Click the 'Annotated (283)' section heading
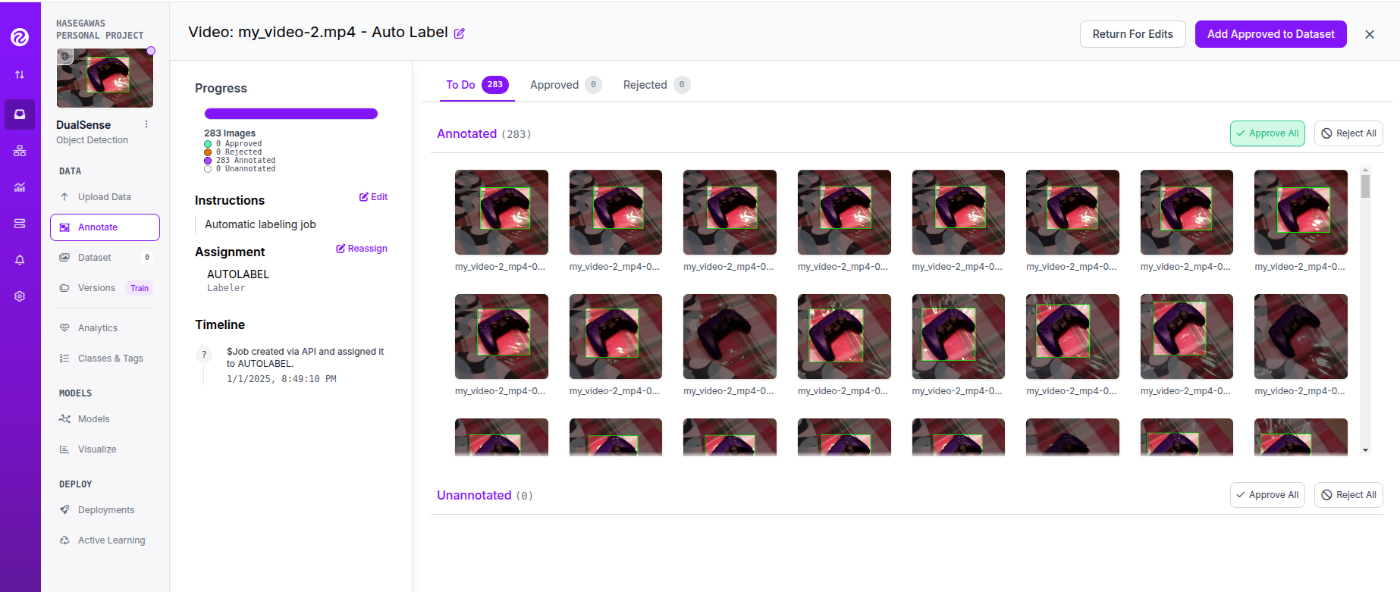 (x=484, y=133)
